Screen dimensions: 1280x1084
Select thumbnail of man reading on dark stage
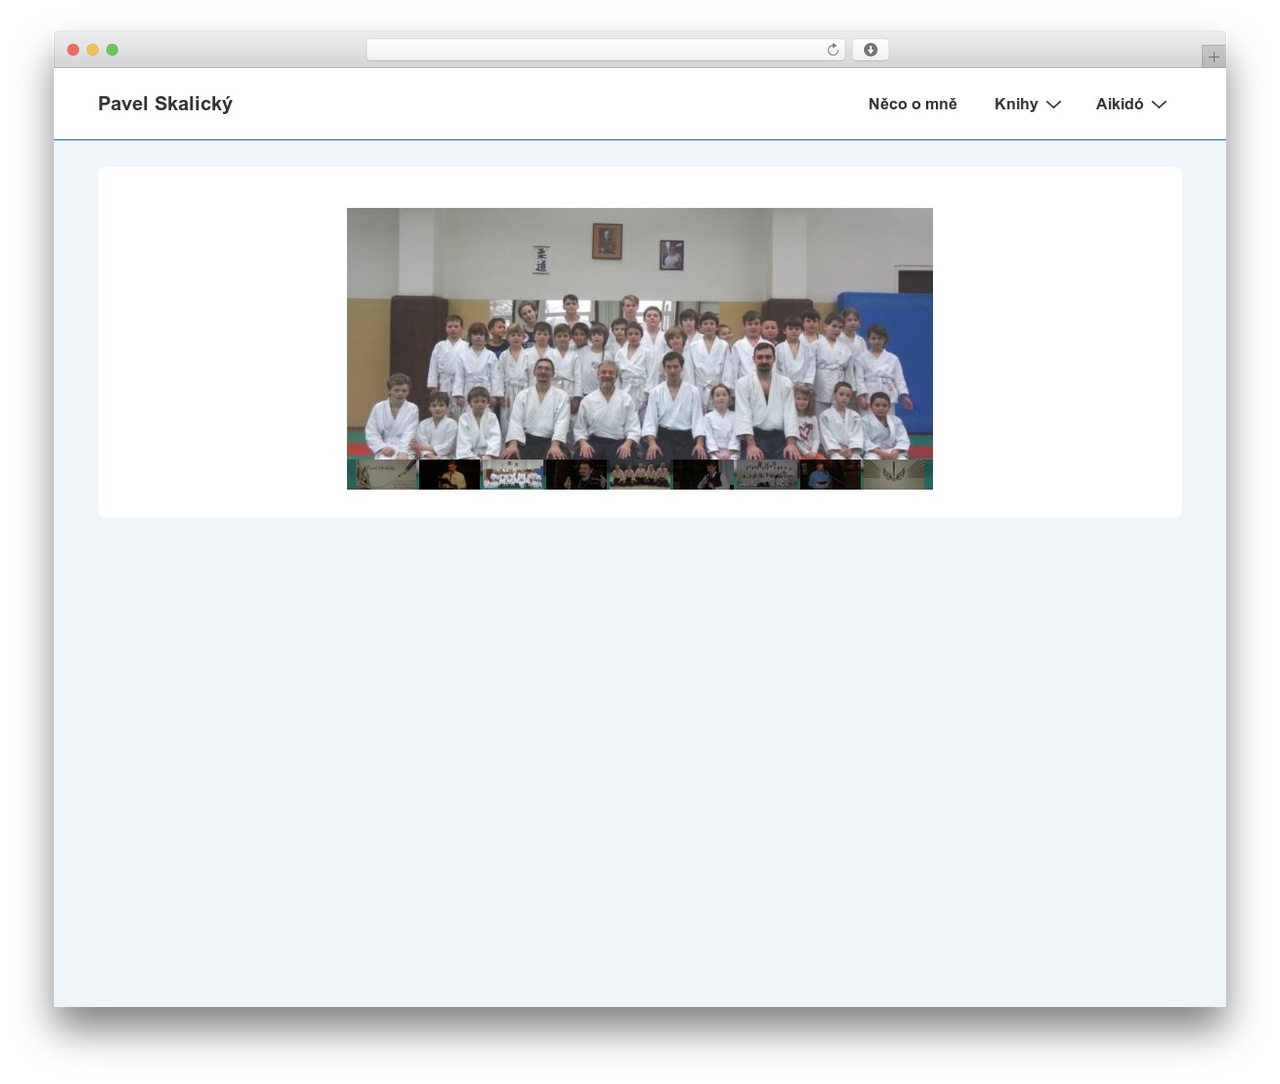click(449, 474)
